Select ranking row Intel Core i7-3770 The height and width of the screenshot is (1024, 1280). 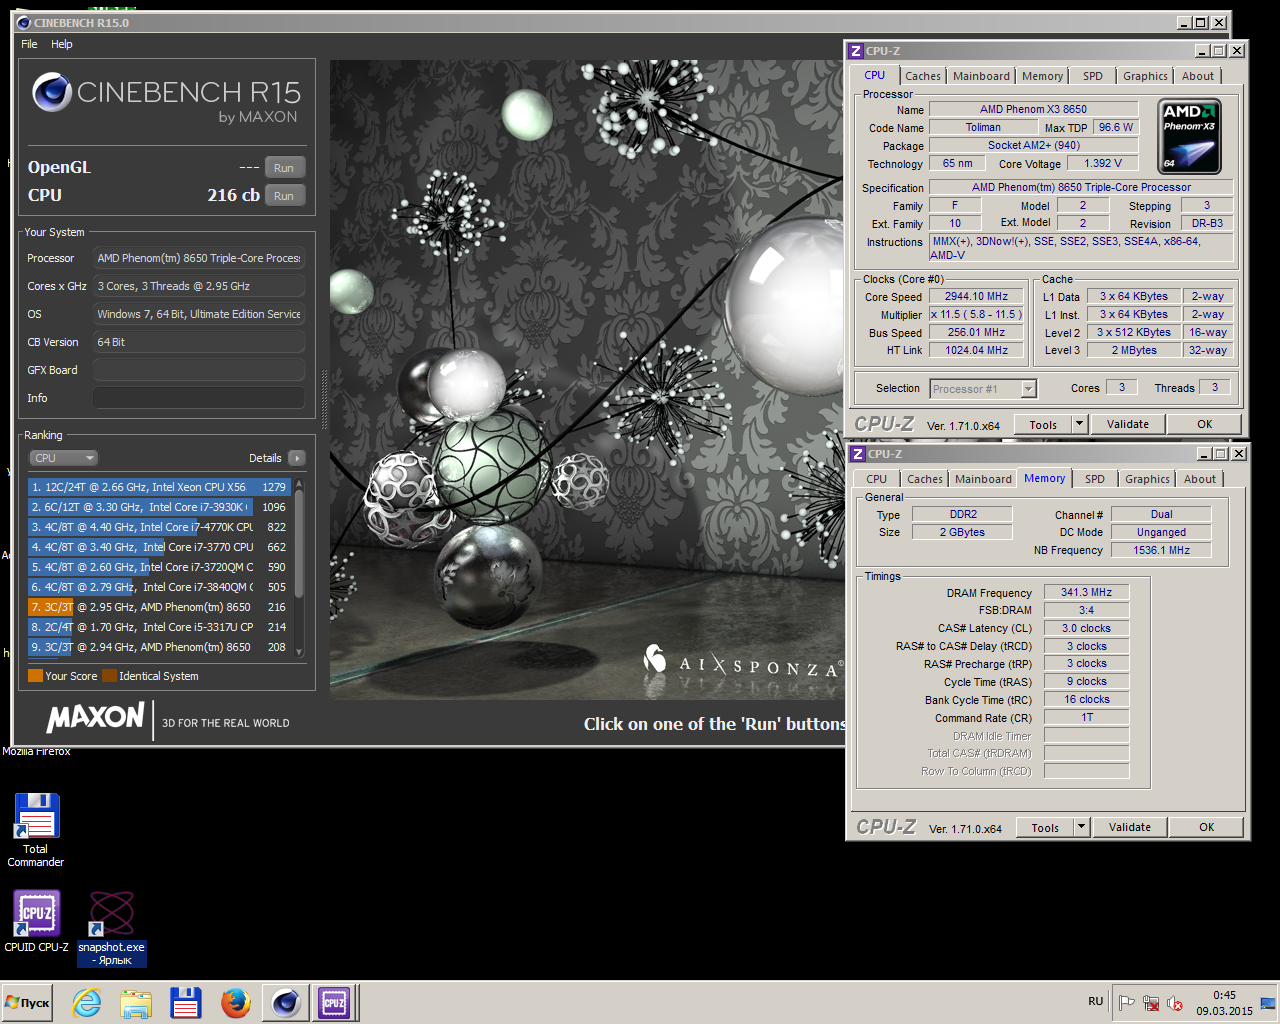click(159, 547)
